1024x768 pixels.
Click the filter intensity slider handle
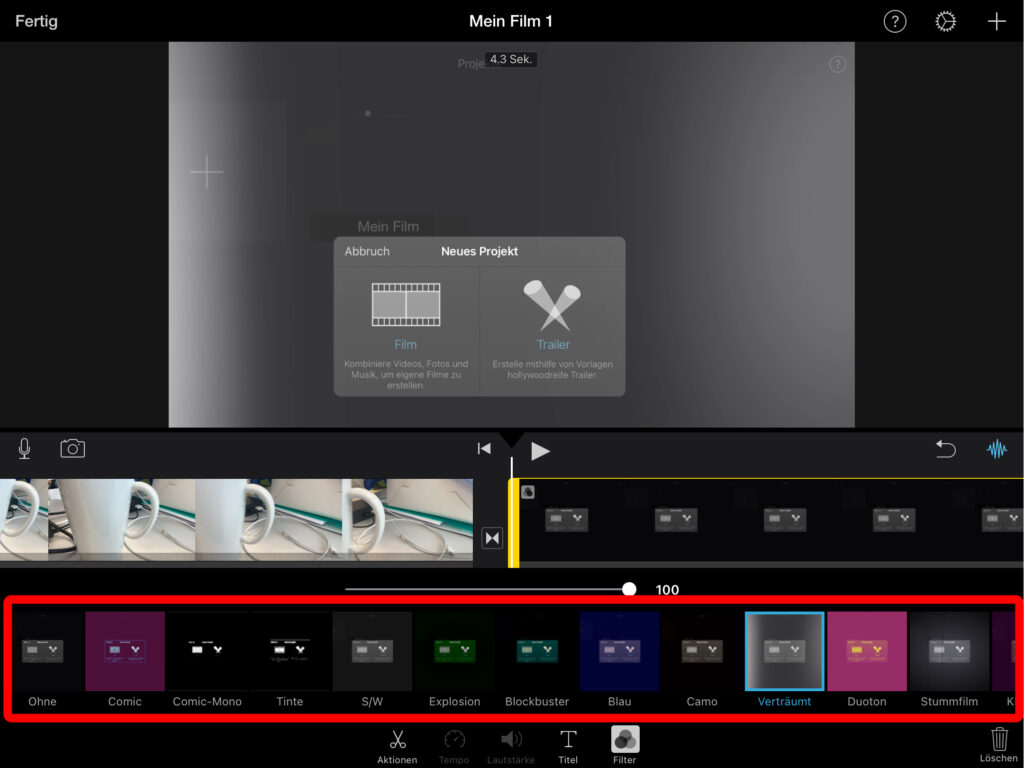point(629,589)
